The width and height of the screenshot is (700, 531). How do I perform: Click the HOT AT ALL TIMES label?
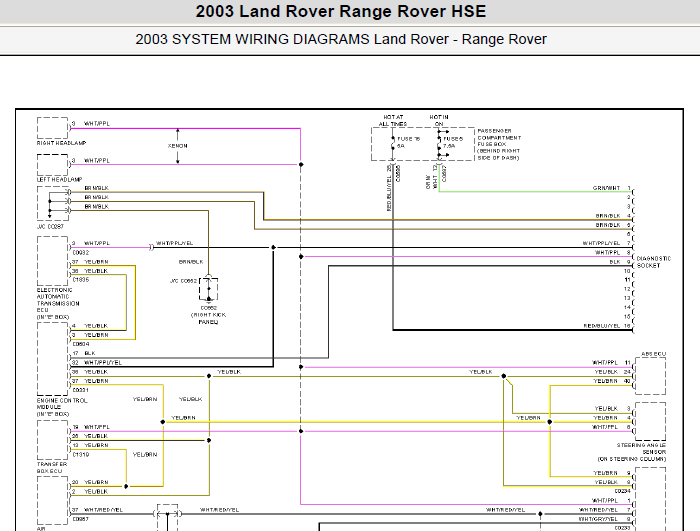point(393,121)
